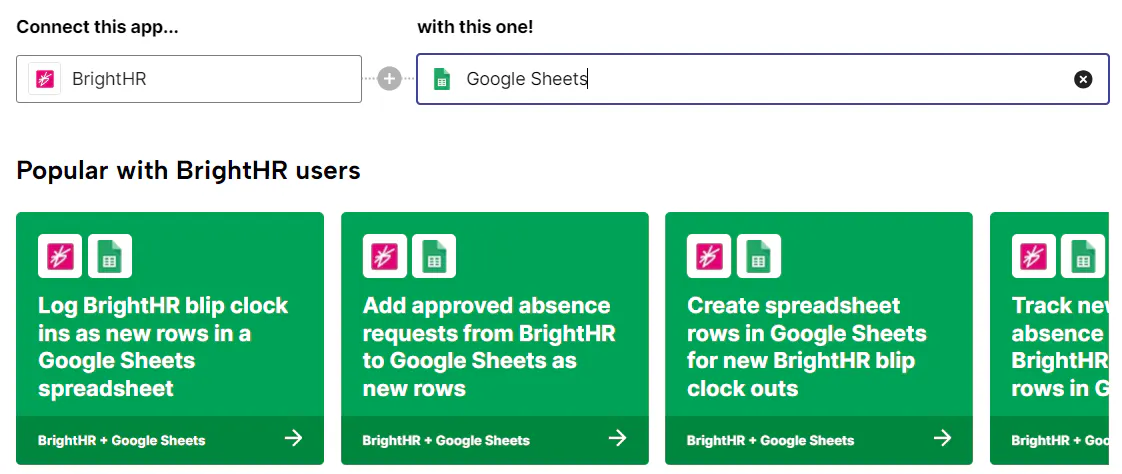Click BrightHR icon on blip clock outs card
1122x474 pixels.
(x=709, y=256)
